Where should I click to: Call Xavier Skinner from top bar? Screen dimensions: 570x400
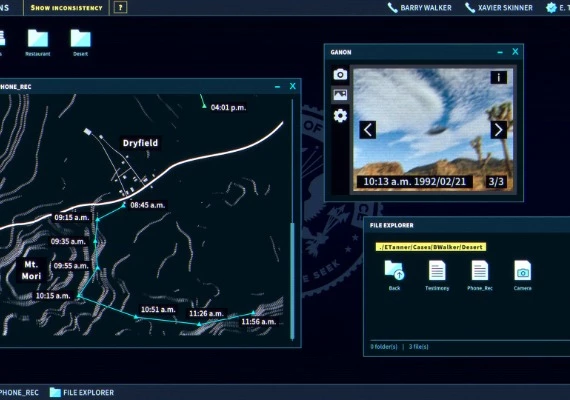click(x=499, y=8)
